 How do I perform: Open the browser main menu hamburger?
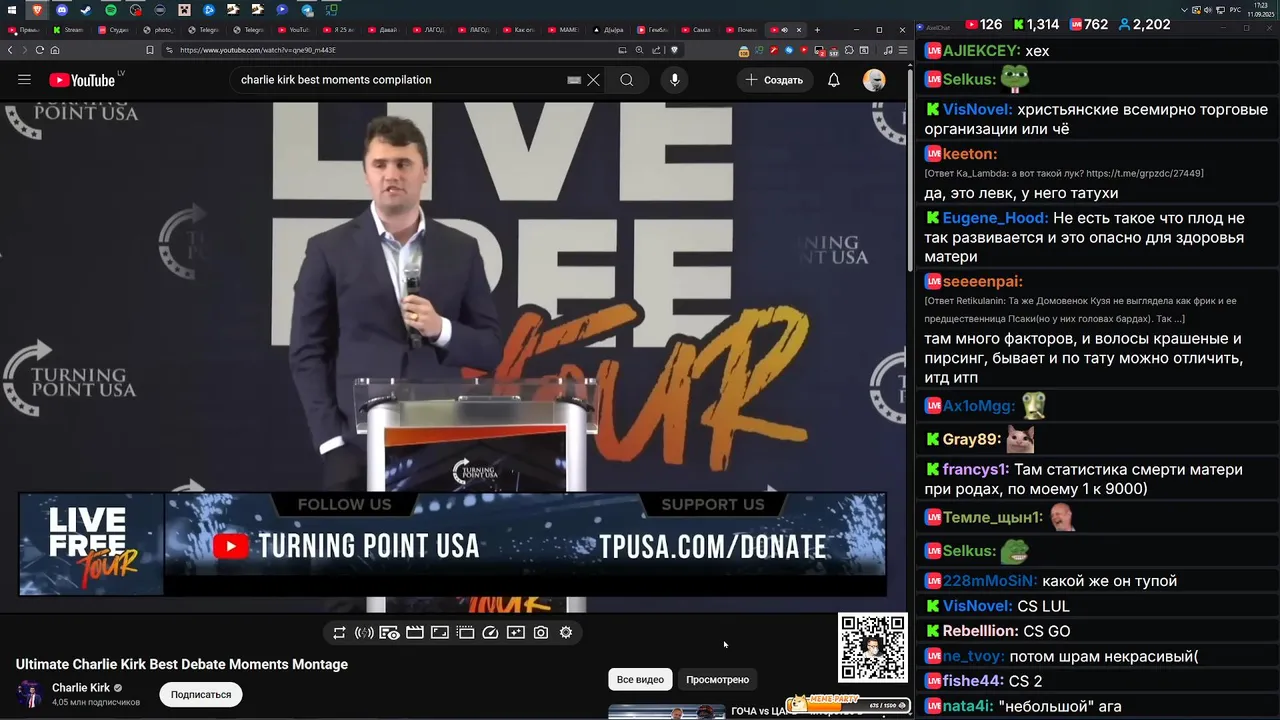pyautogui.click(x=902, y=50)
